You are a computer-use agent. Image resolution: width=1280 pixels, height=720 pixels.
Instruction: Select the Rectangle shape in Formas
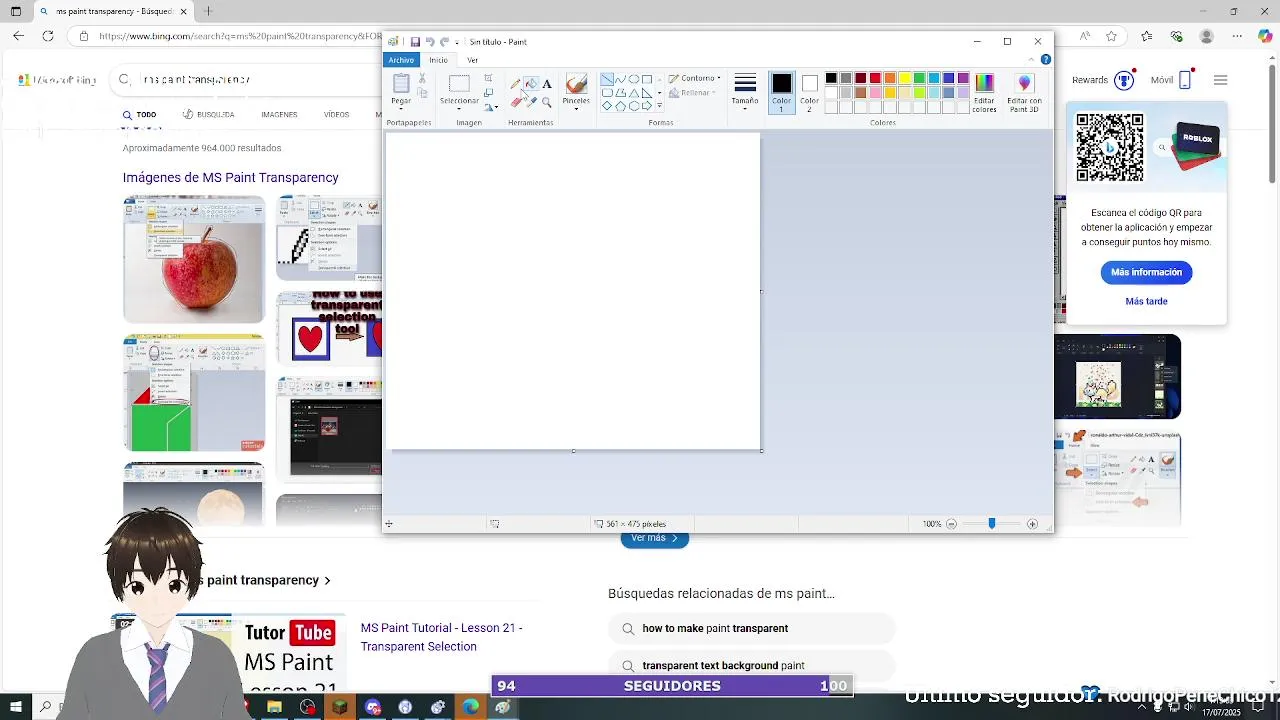point(647,79)
